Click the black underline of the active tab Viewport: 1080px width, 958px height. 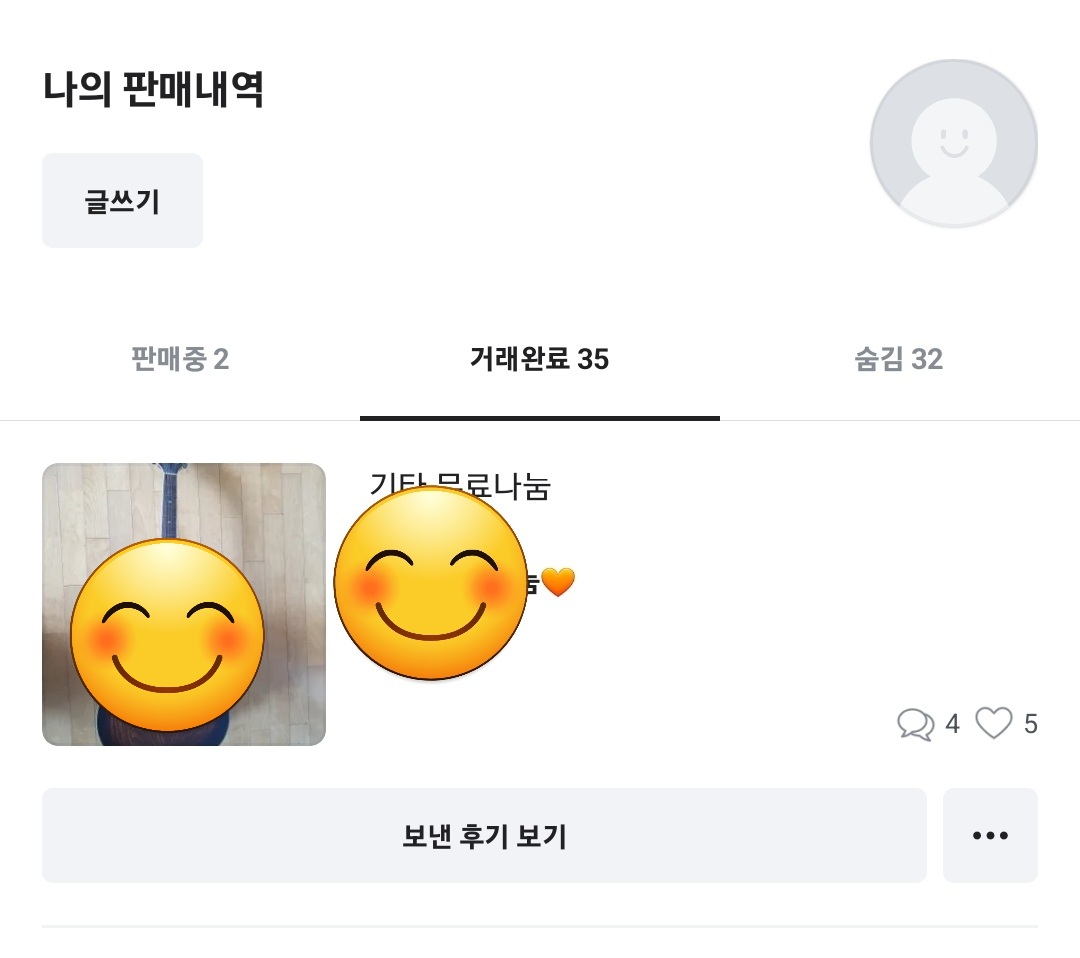point(539,417)
